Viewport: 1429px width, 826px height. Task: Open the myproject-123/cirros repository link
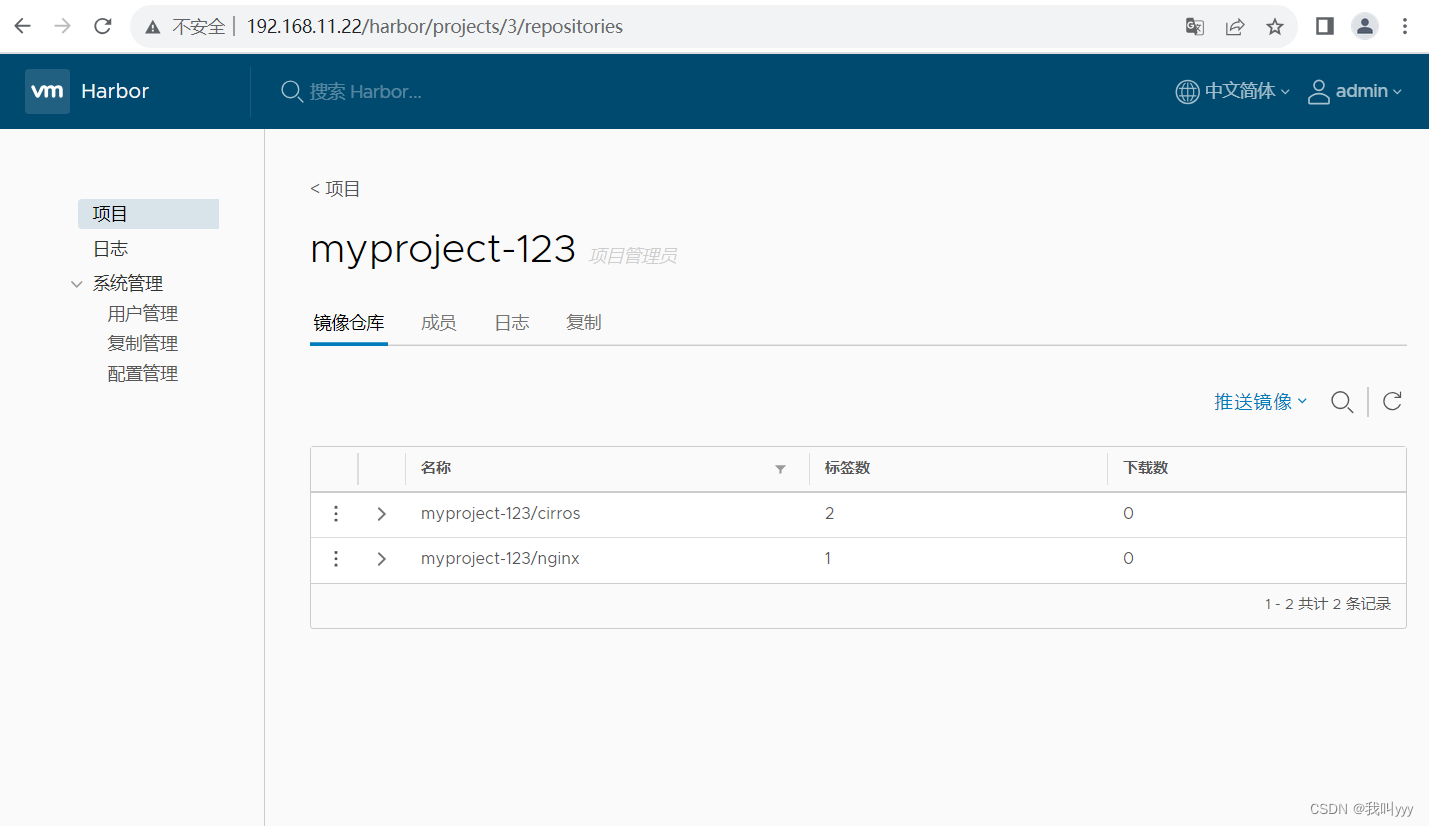click(500, 514)
